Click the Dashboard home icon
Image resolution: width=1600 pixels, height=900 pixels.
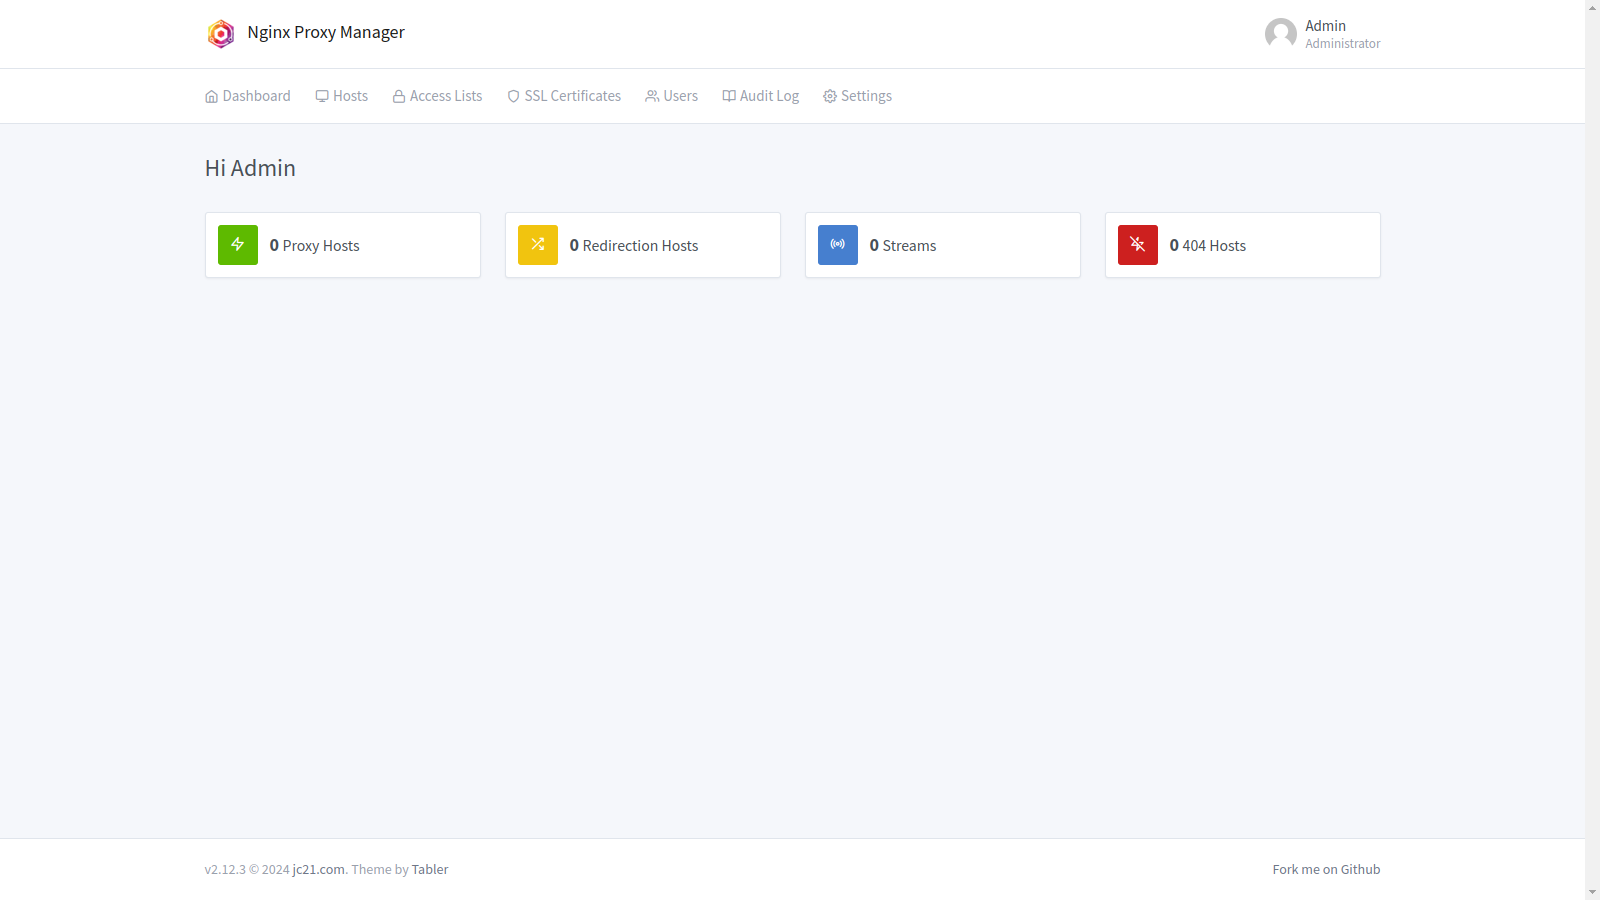pyautogui.click(x=212, y=97)
